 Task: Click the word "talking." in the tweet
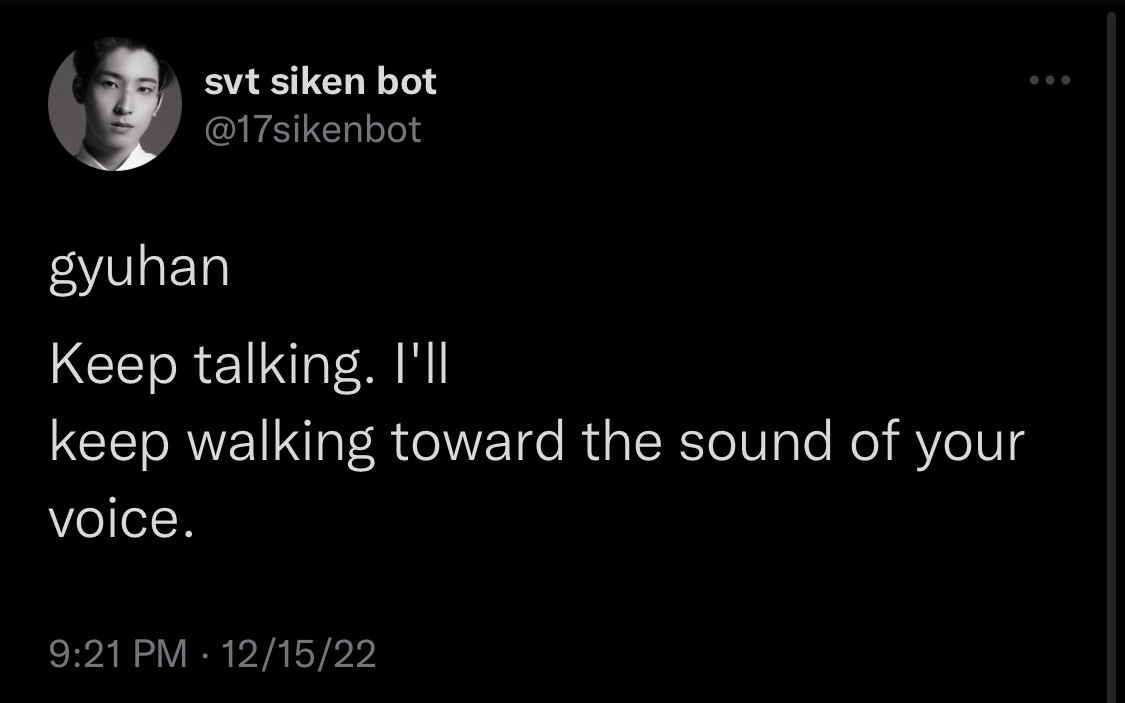tap(284, 366)
